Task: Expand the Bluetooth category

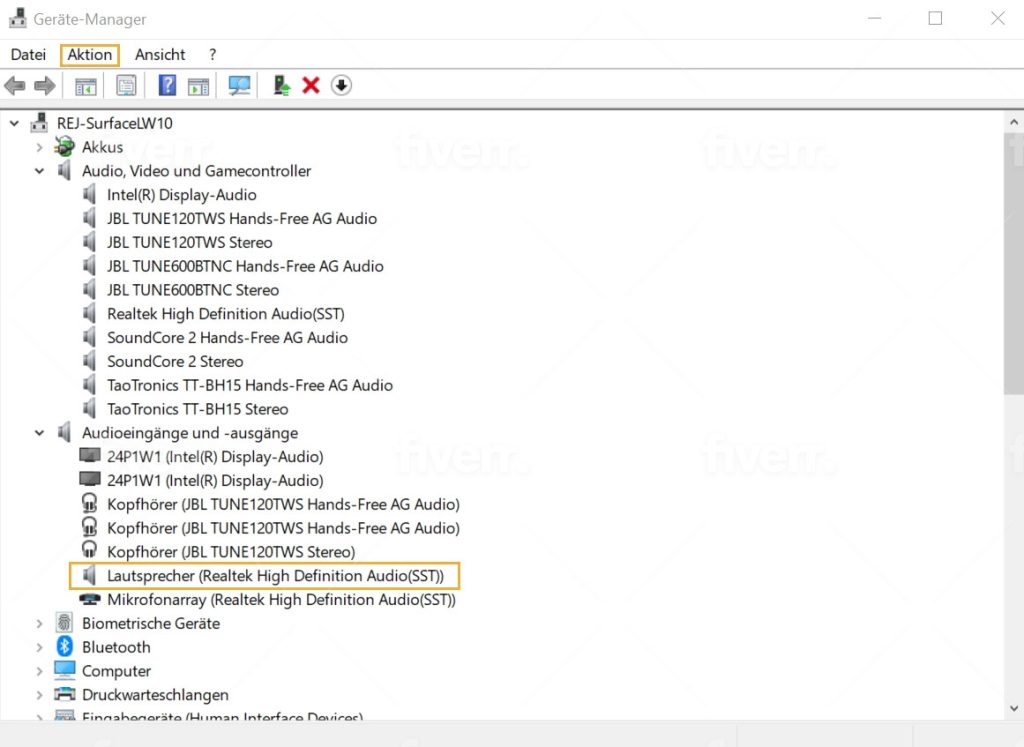Action: 40,647
